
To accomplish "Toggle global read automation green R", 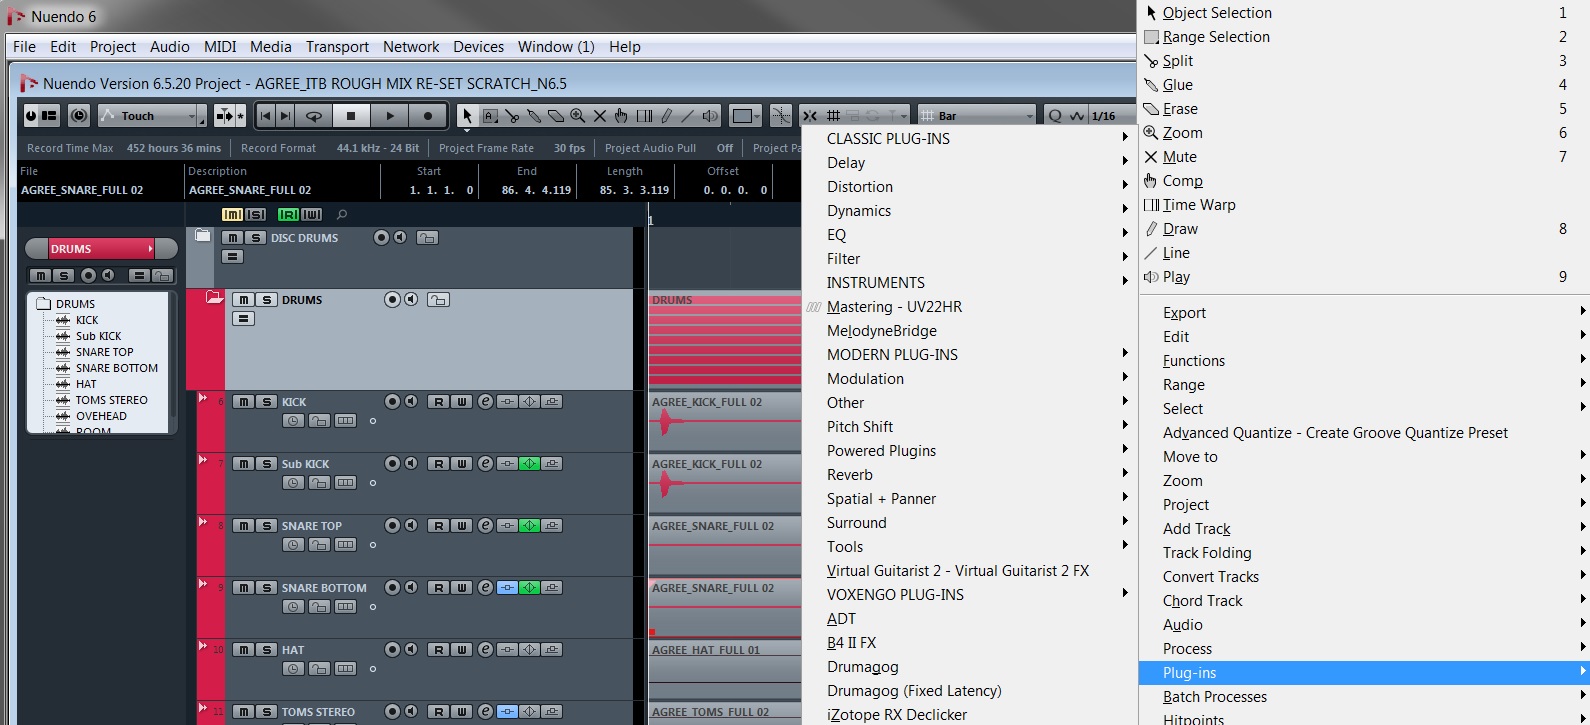I will click(288, 215).
